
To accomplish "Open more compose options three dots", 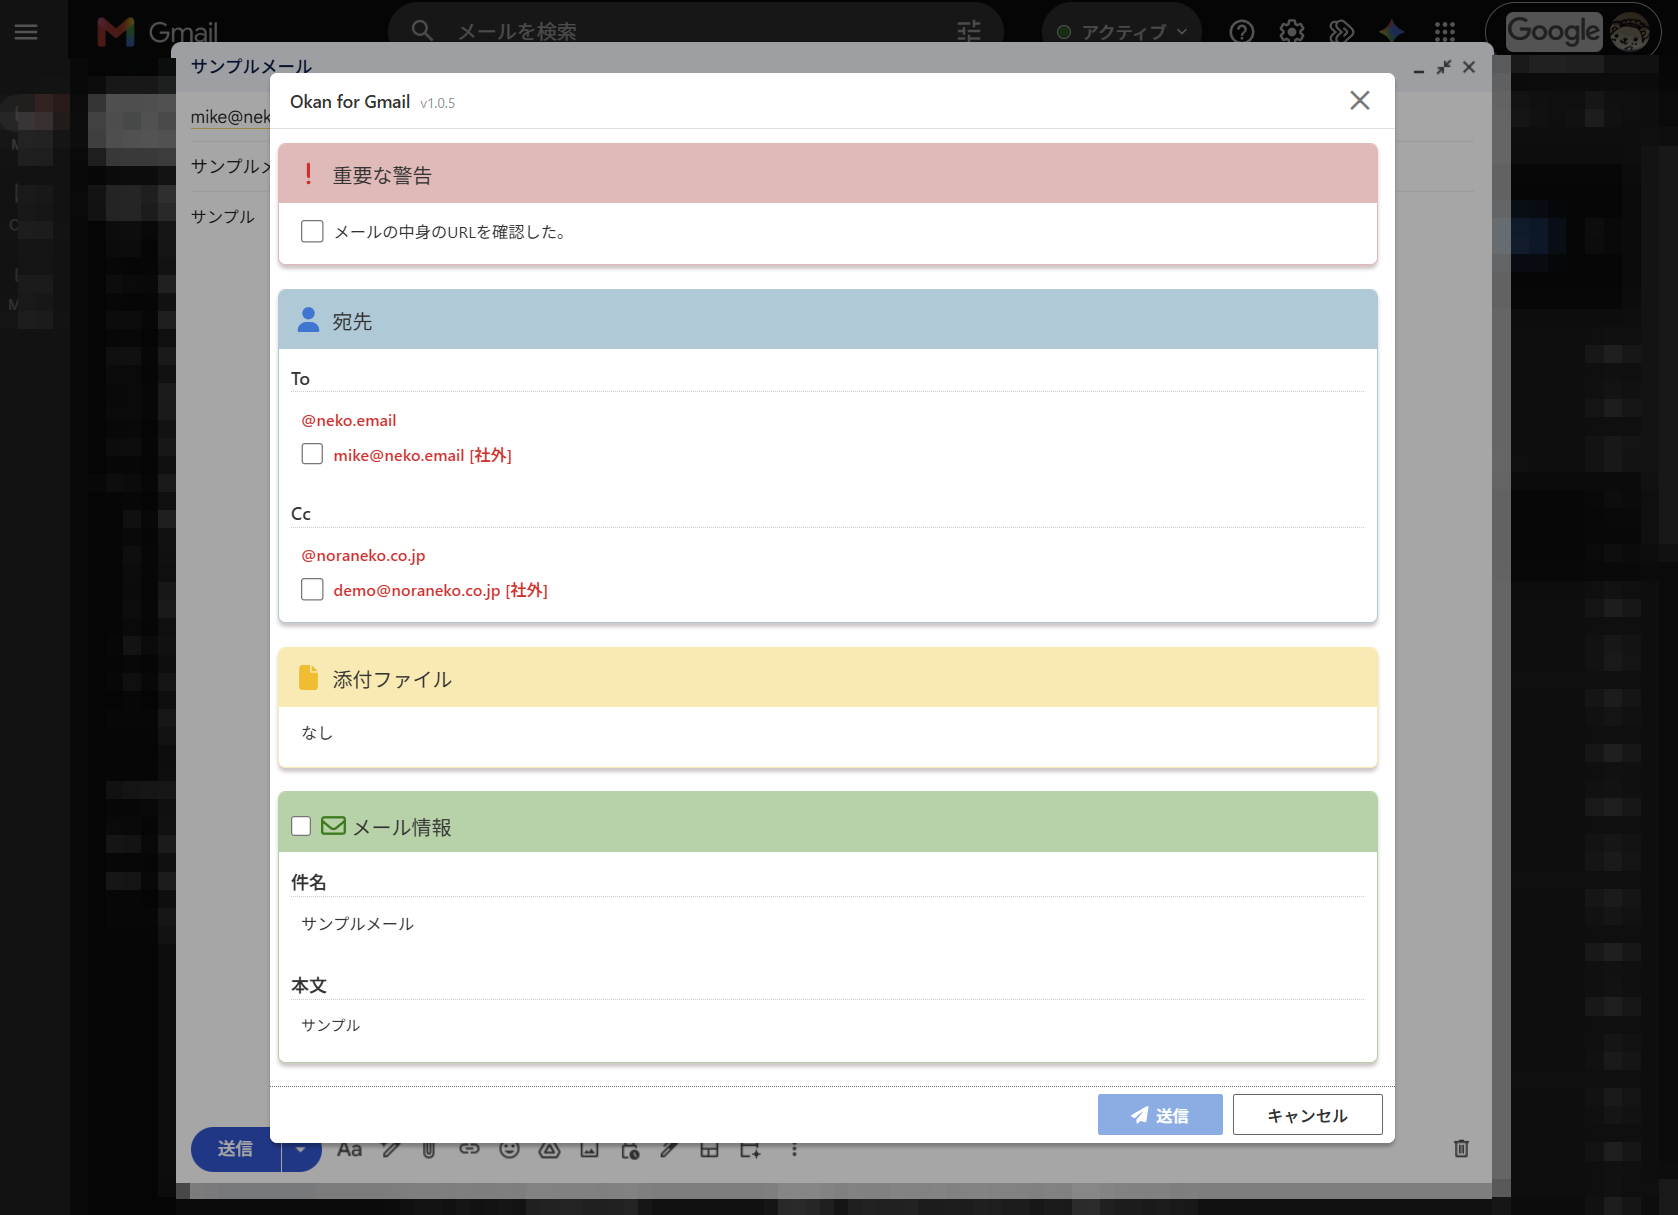I will [x=794, y=1150].
